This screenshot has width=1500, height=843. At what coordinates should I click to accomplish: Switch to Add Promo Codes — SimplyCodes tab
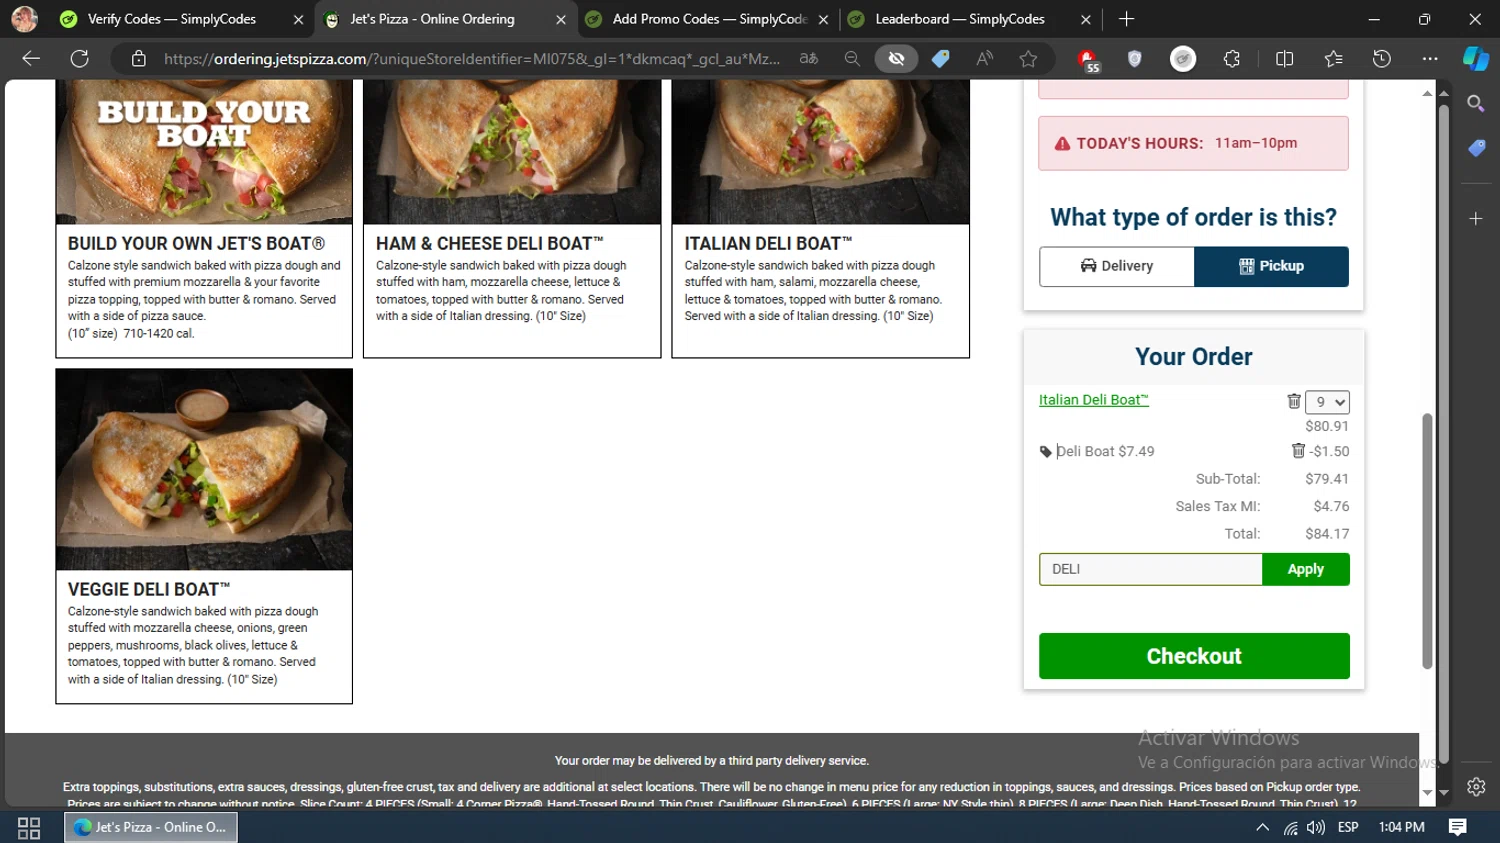[x=708, y=19]
